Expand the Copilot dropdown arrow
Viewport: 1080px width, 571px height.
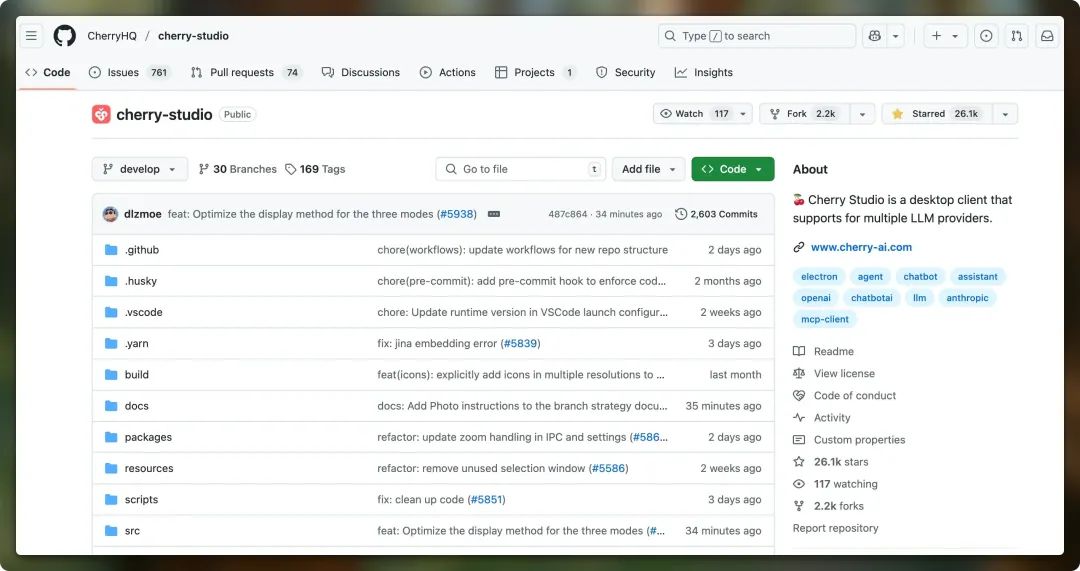(895, 36)
